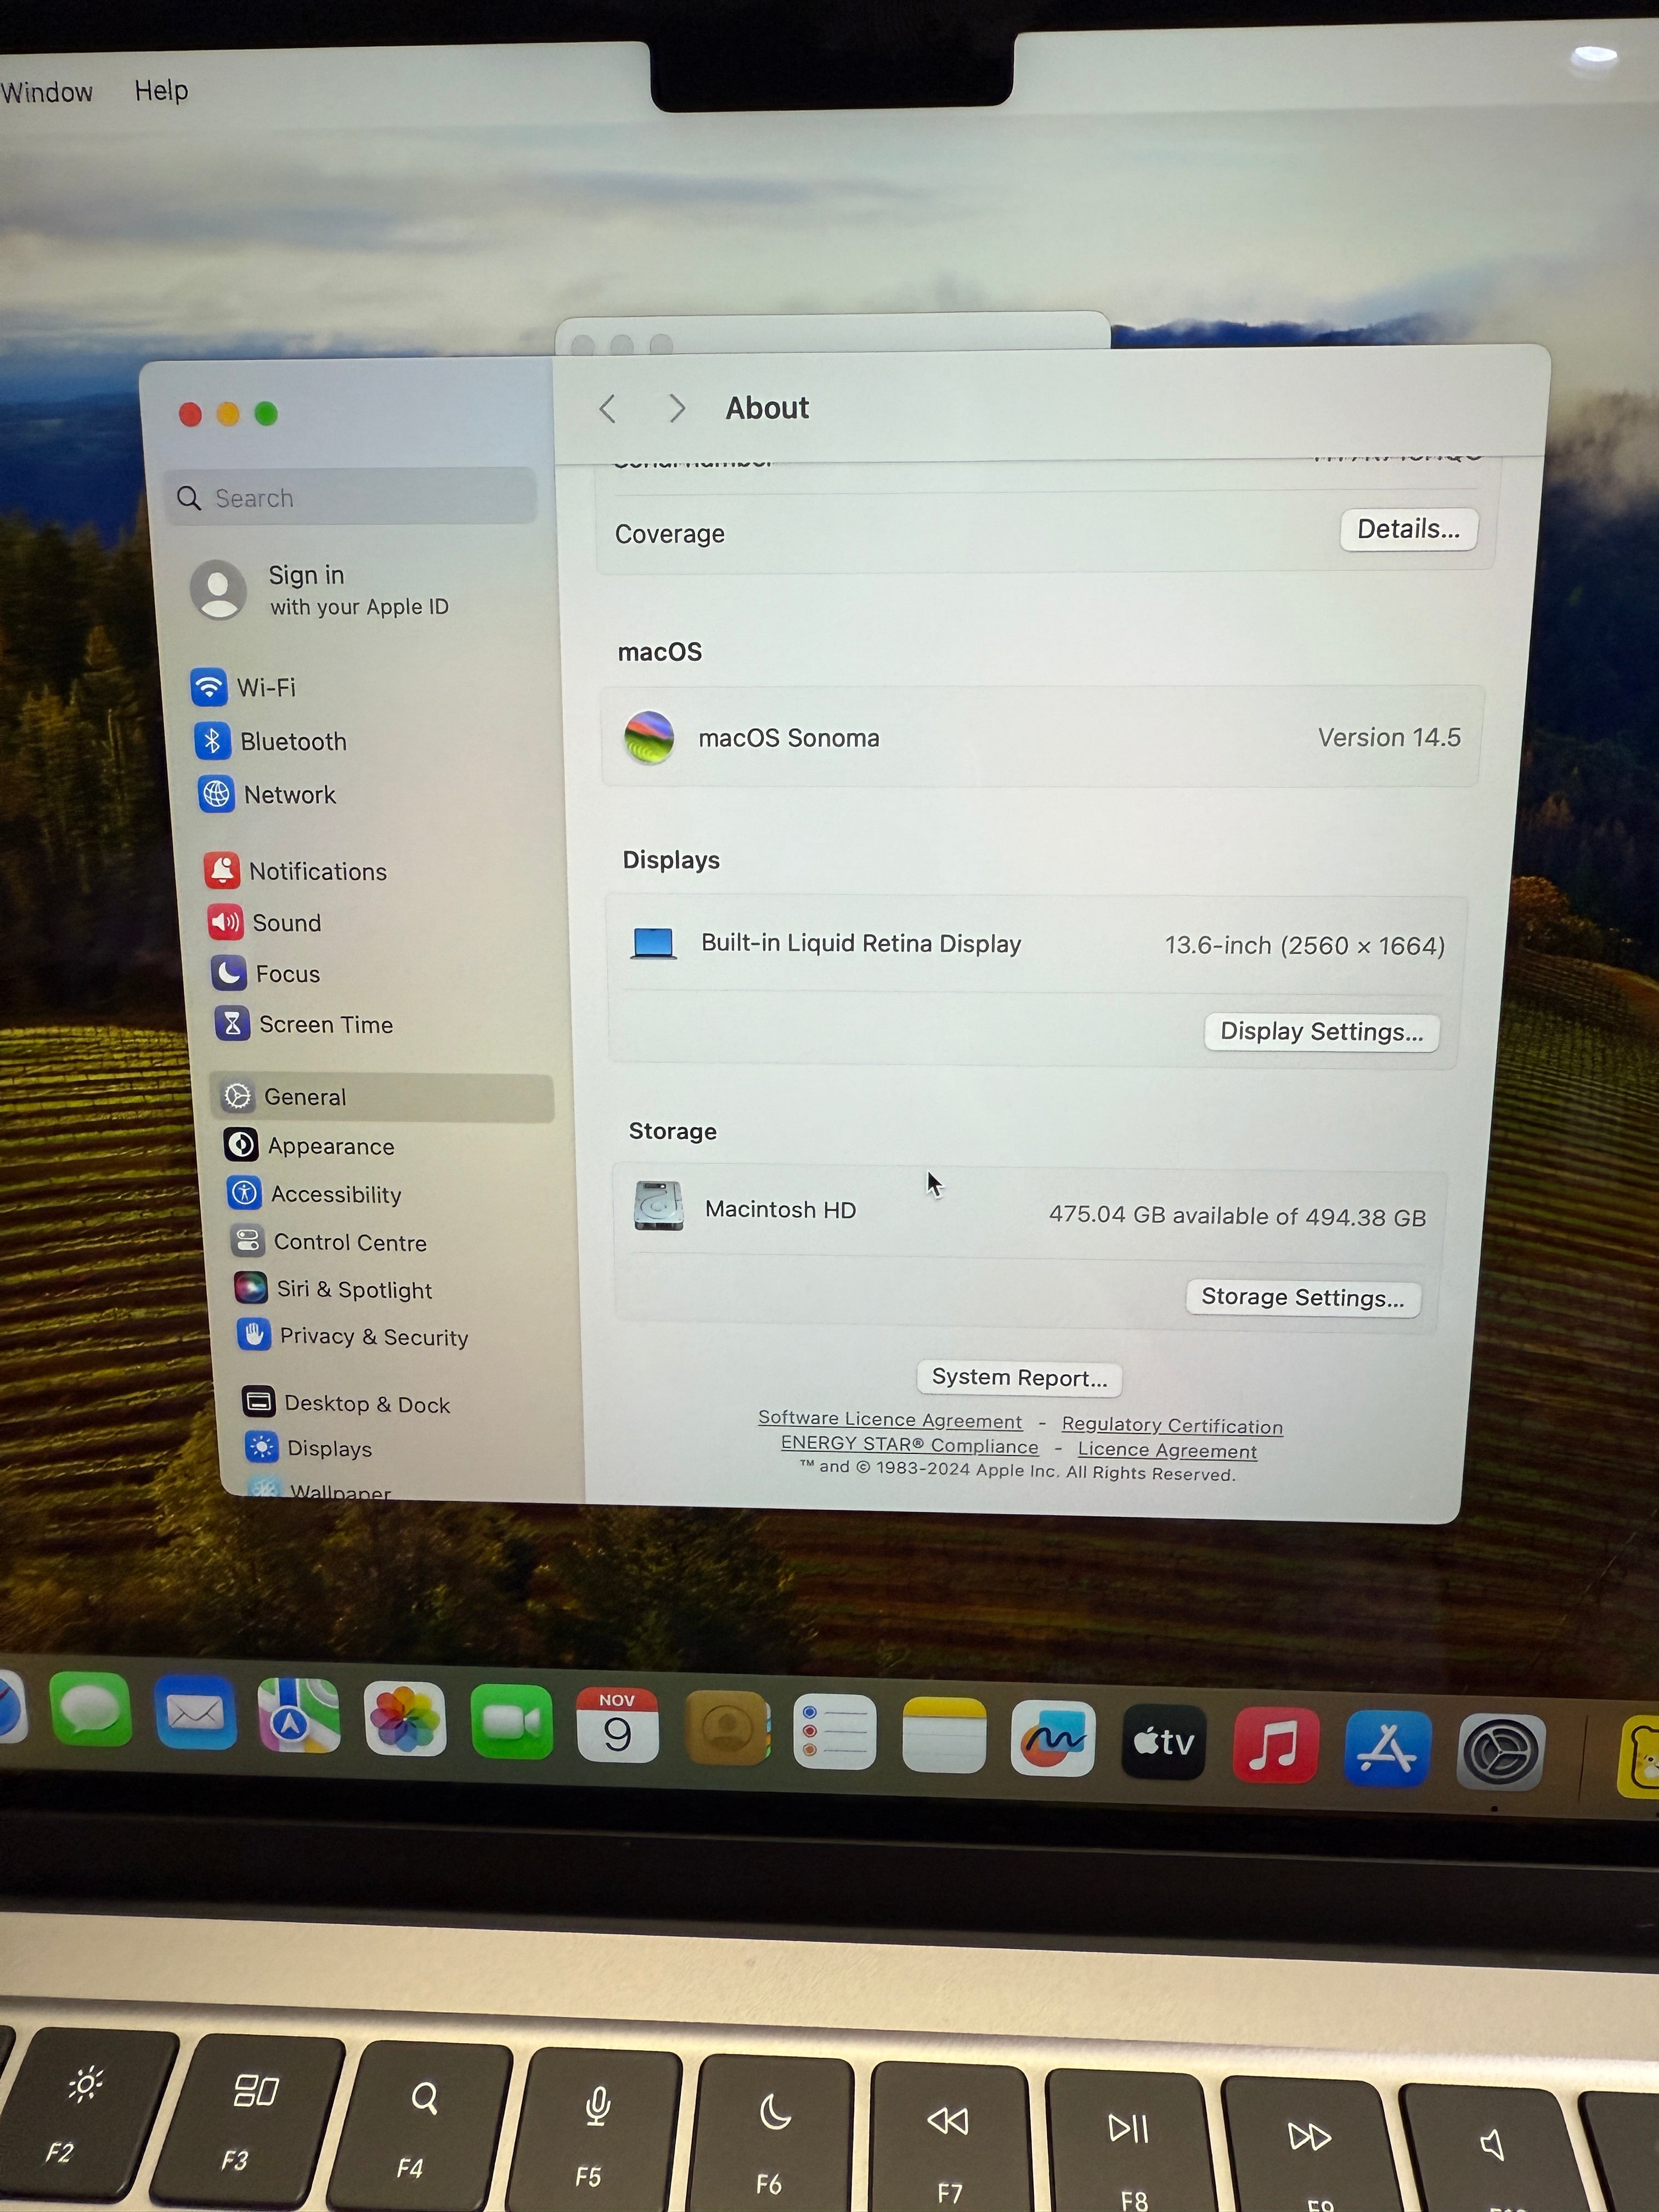Image resolution: width=1659 pixels, height=2212 pixels.
Task: Open the Help menu
Action: click(x=161, y=90)
